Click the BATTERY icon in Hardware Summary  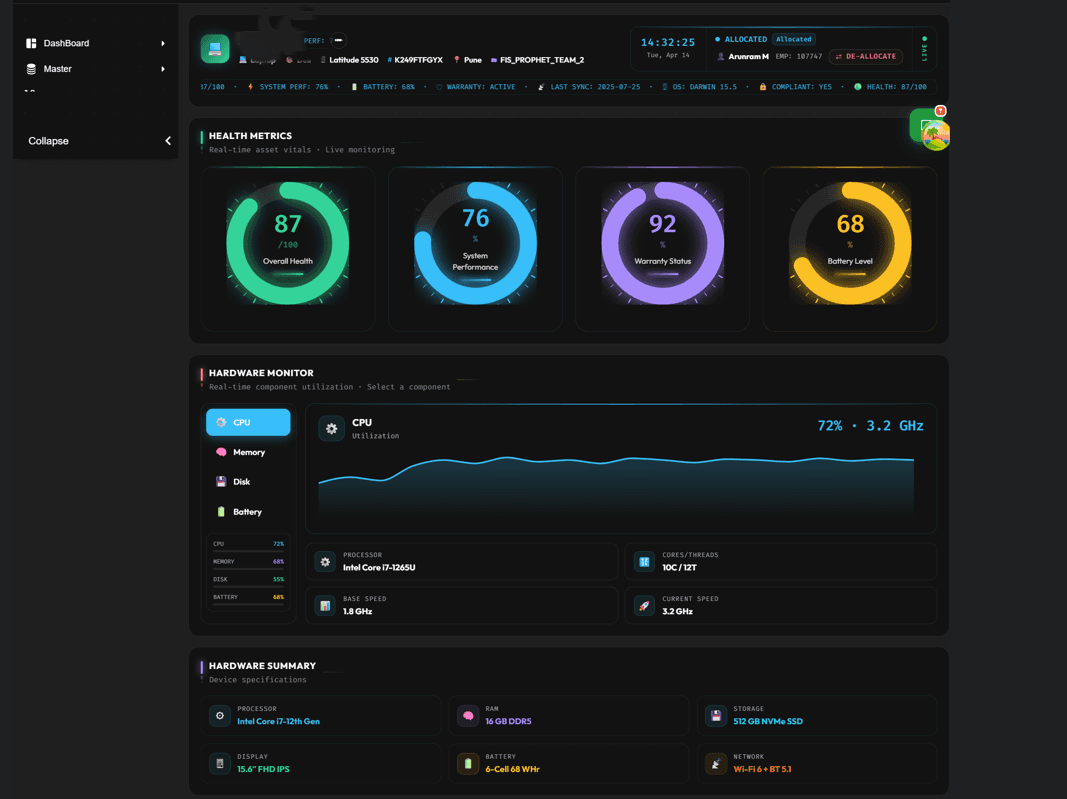(468, 764)
